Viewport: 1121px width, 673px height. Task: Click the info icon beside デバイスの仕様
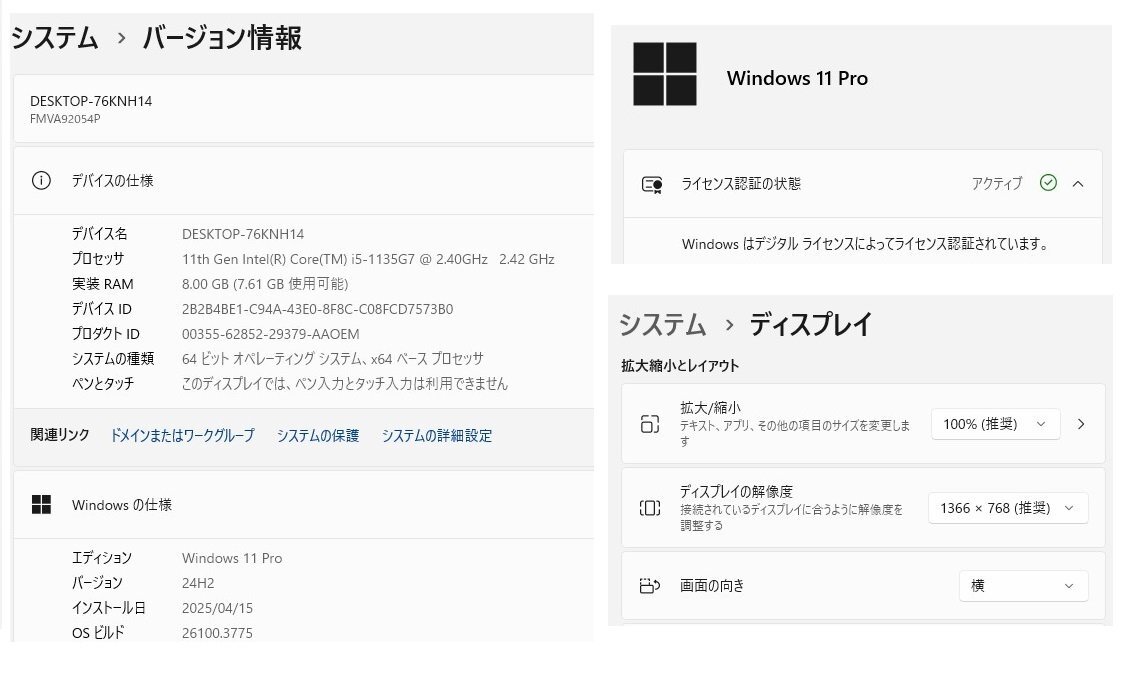click(x=41, y=181)
